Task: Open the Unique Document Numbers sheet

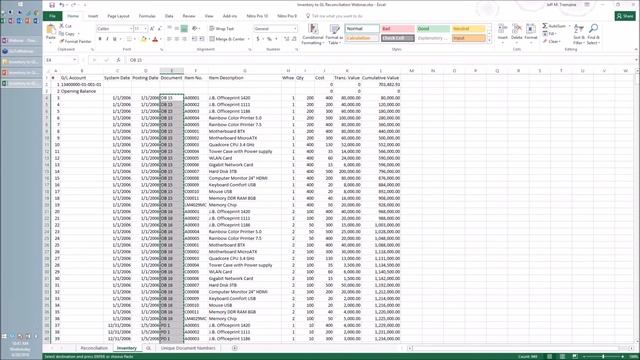Action: click(188, 348)
